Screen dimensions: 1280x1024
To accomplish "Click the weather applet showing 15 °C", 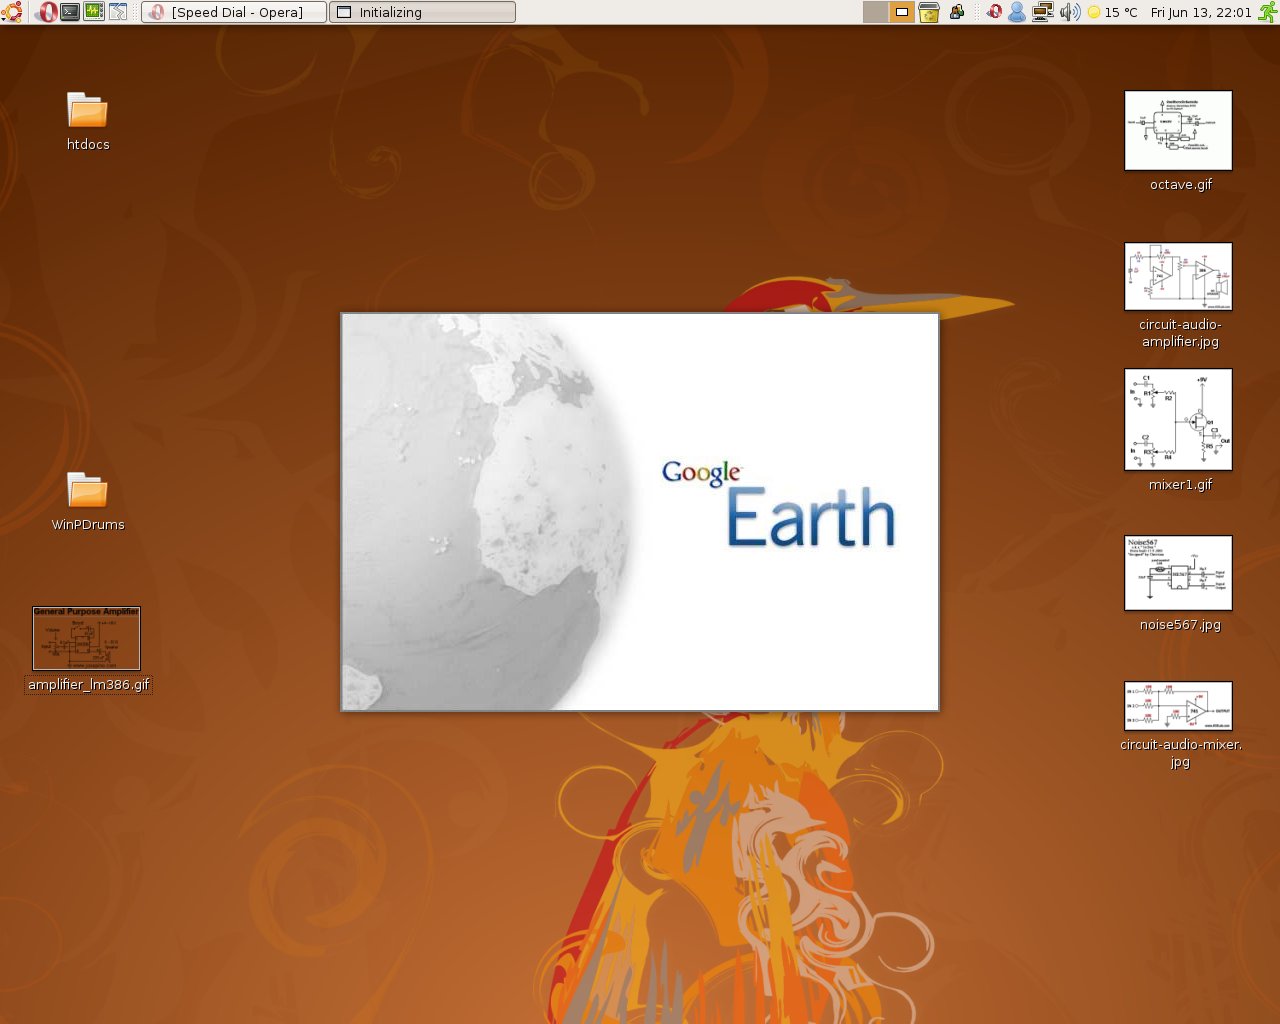I will click(1108, 13).
